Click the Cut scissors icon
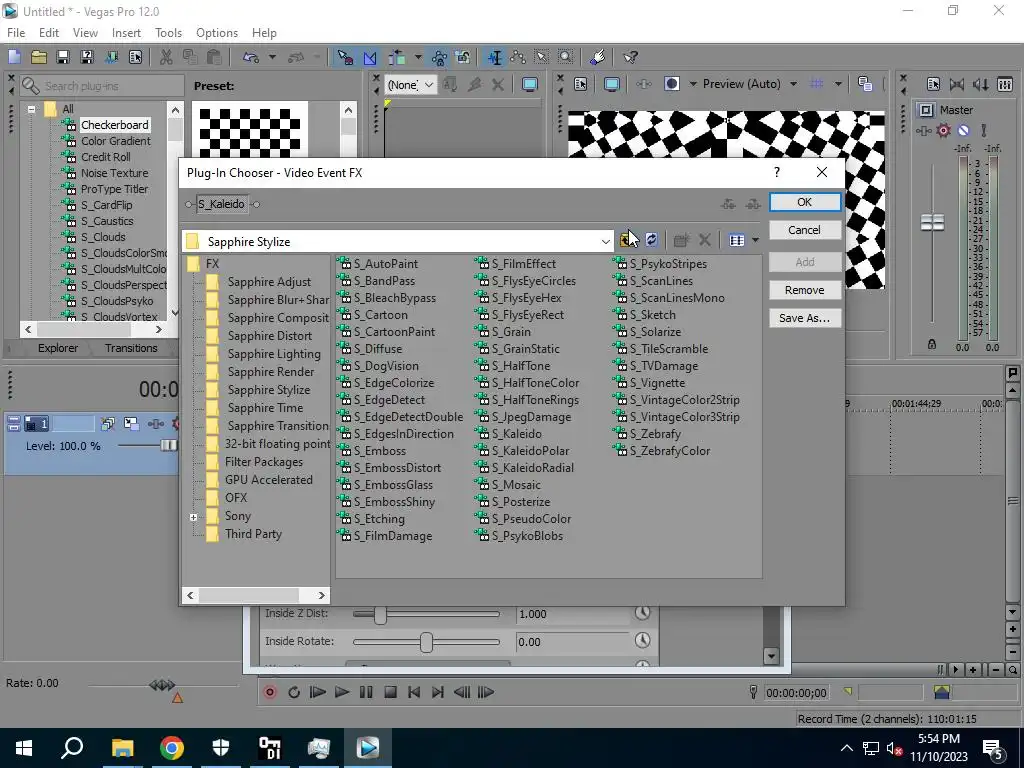This screenshot has height=768, width=1024. point(166,57)
